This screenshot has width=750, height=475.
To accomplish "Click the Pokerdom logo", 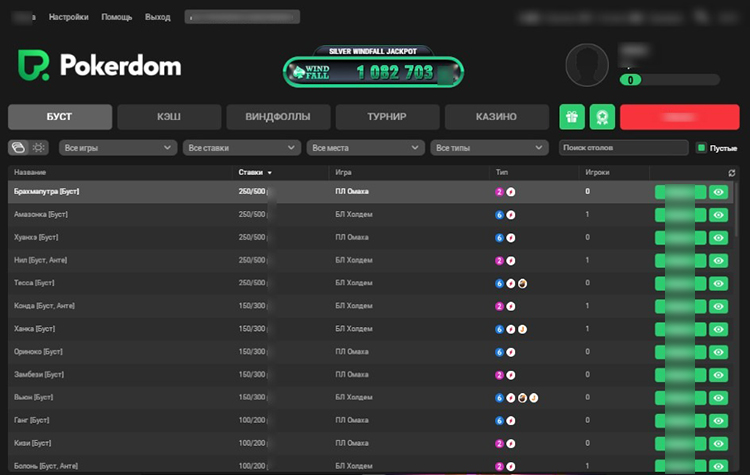I will click(x=99, y=67).
